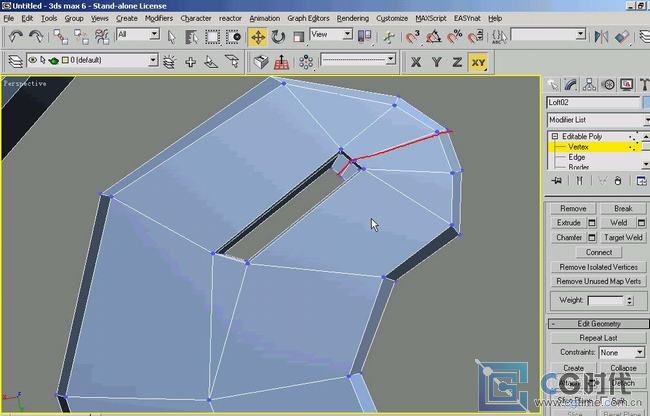Toggle the Window/Crossing selection icon
This screenshot has width=650, height=416.
233,36
